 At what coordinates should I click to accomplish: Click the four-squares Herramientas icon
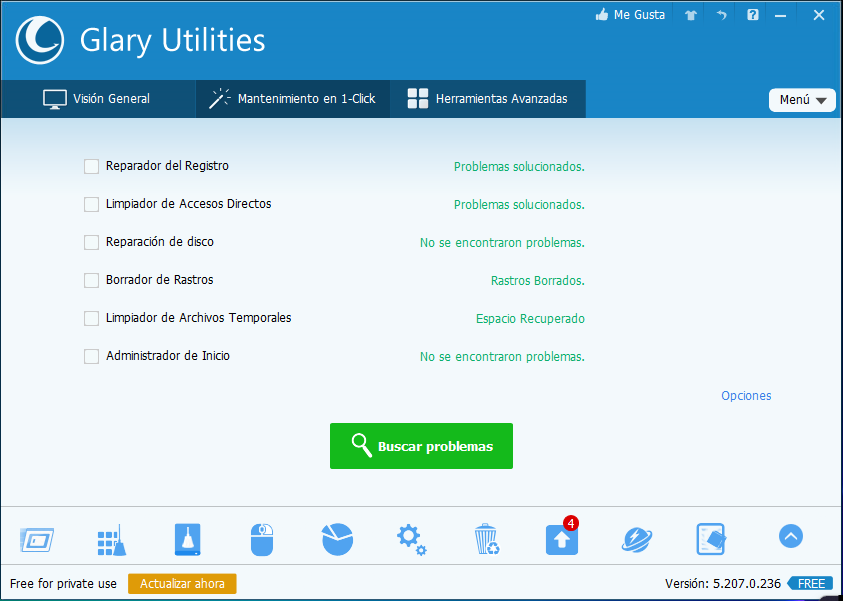click(x=418, y=99)
